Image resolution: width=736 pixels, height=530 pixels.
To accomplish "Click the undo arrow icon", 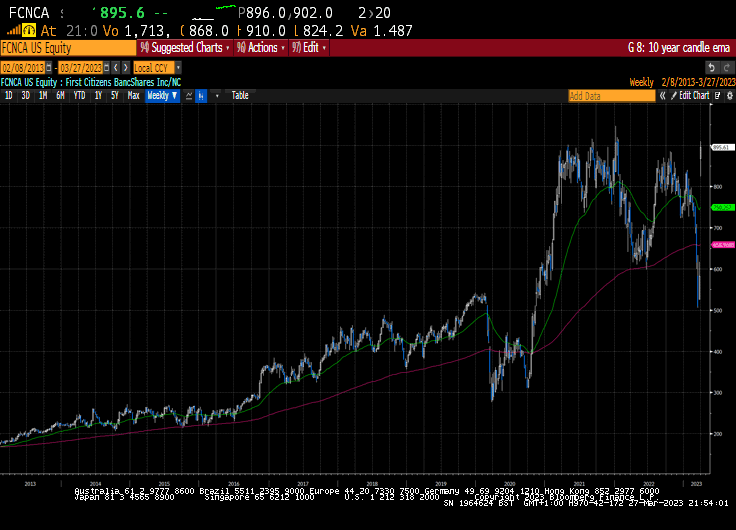I will (712, 68).
